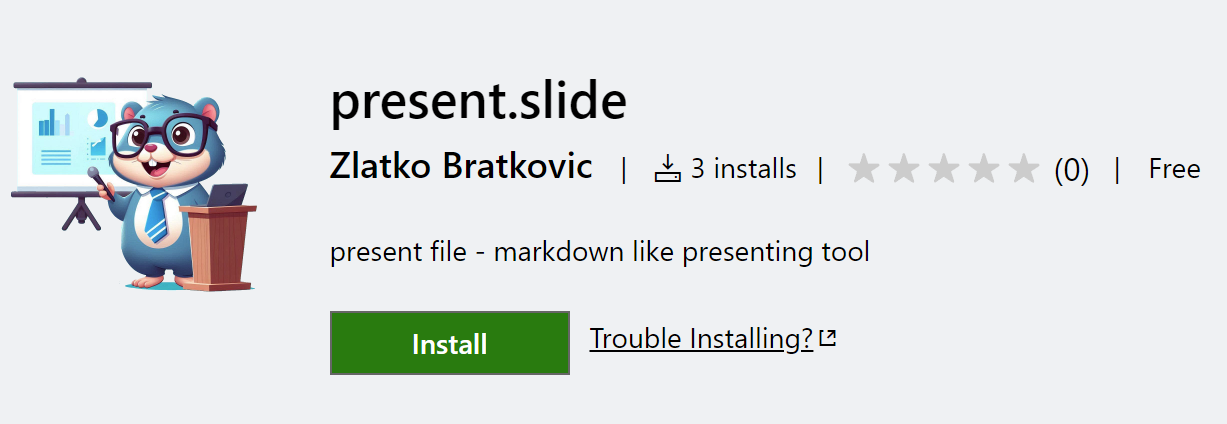Click the mascot's glasses in the logo

162,137
